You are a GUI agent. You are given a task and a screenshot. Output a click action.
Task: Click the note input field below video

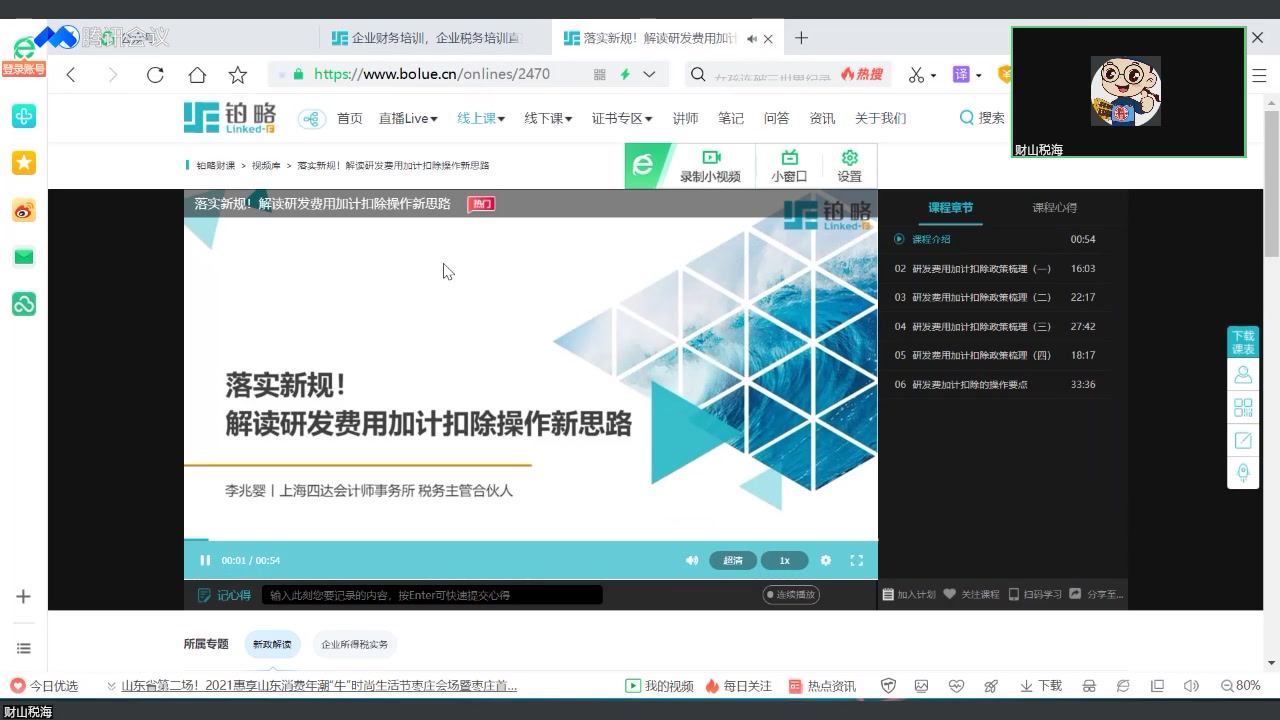tap(432, 594)
